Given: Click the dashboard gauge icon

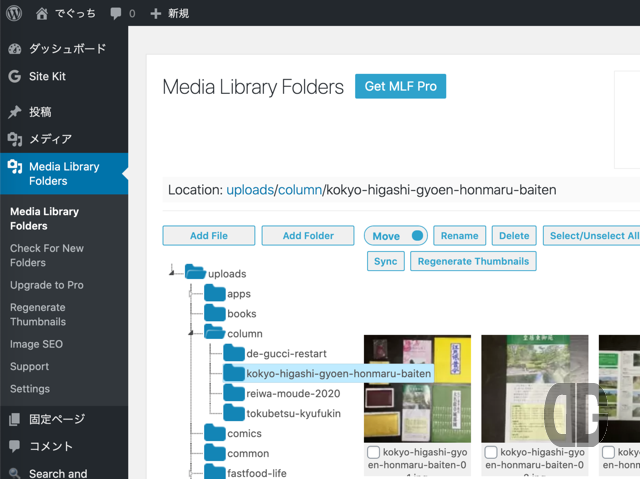Looking at the screenshot, I should (x=15, y=49).
